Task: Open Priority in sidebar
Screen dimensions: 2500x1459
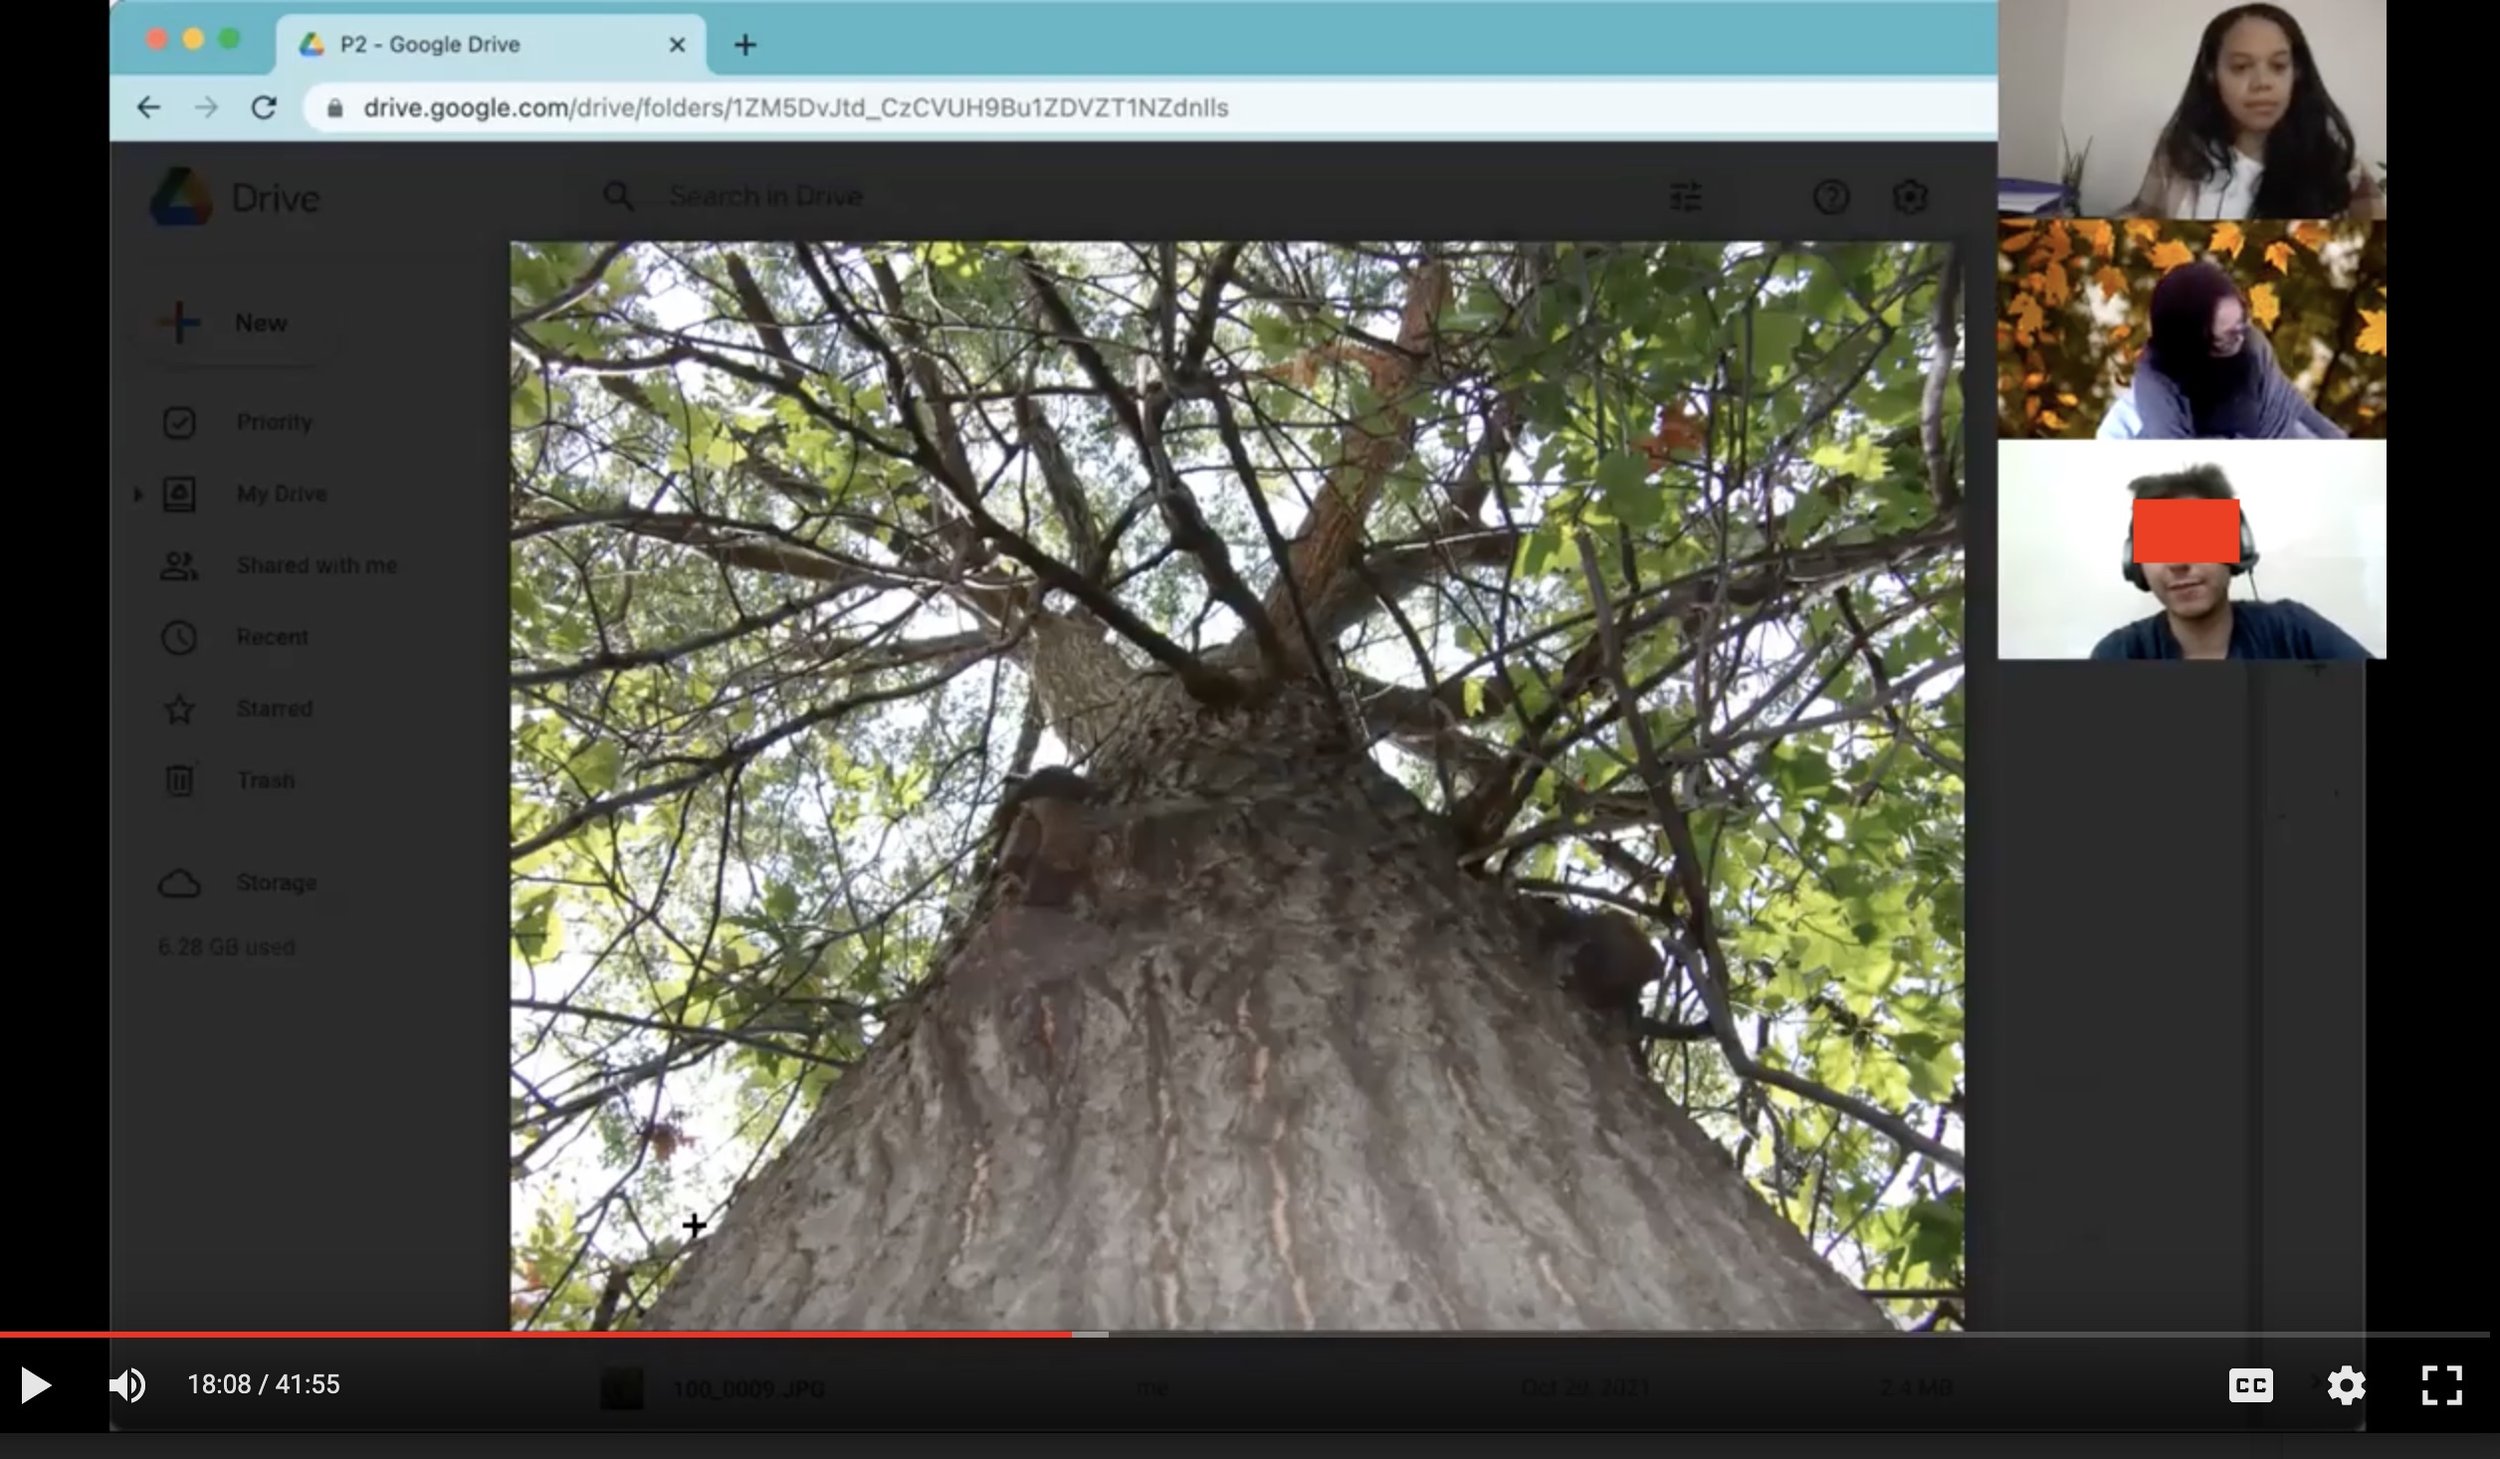Action: pyautogui.click(x=274, y=422)
